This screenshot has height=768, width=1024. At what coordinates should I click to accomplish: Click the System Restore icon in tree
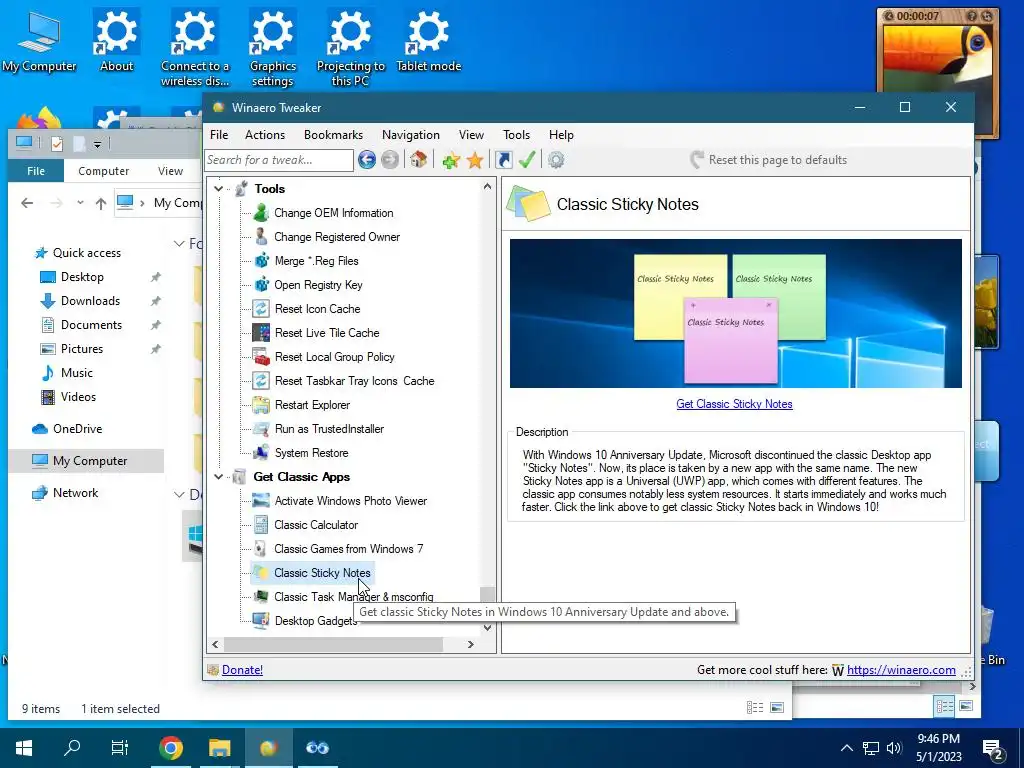[x=261, y=453]
